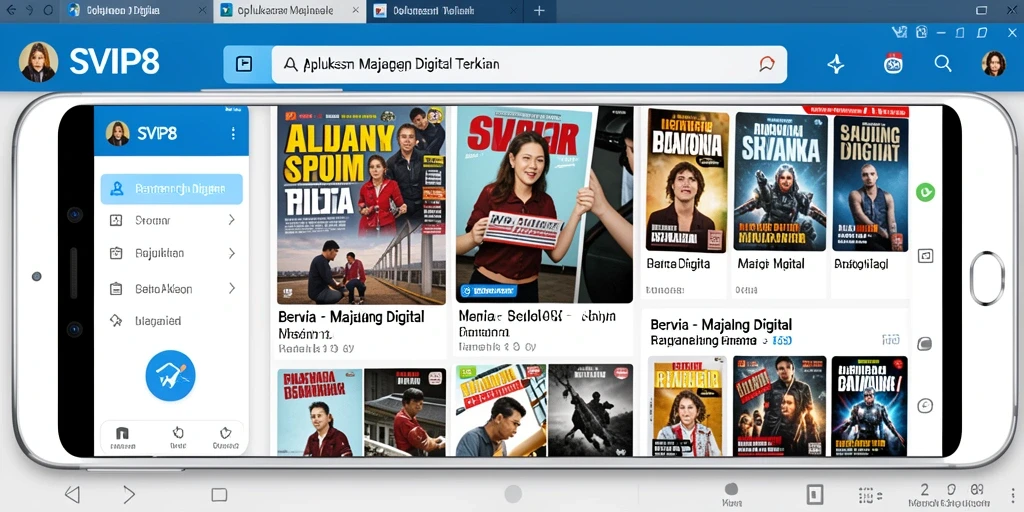This screenshot has height=512, width=1024.
Task: Expand chevron on the third sidebar row
Action: coord(231,287)
